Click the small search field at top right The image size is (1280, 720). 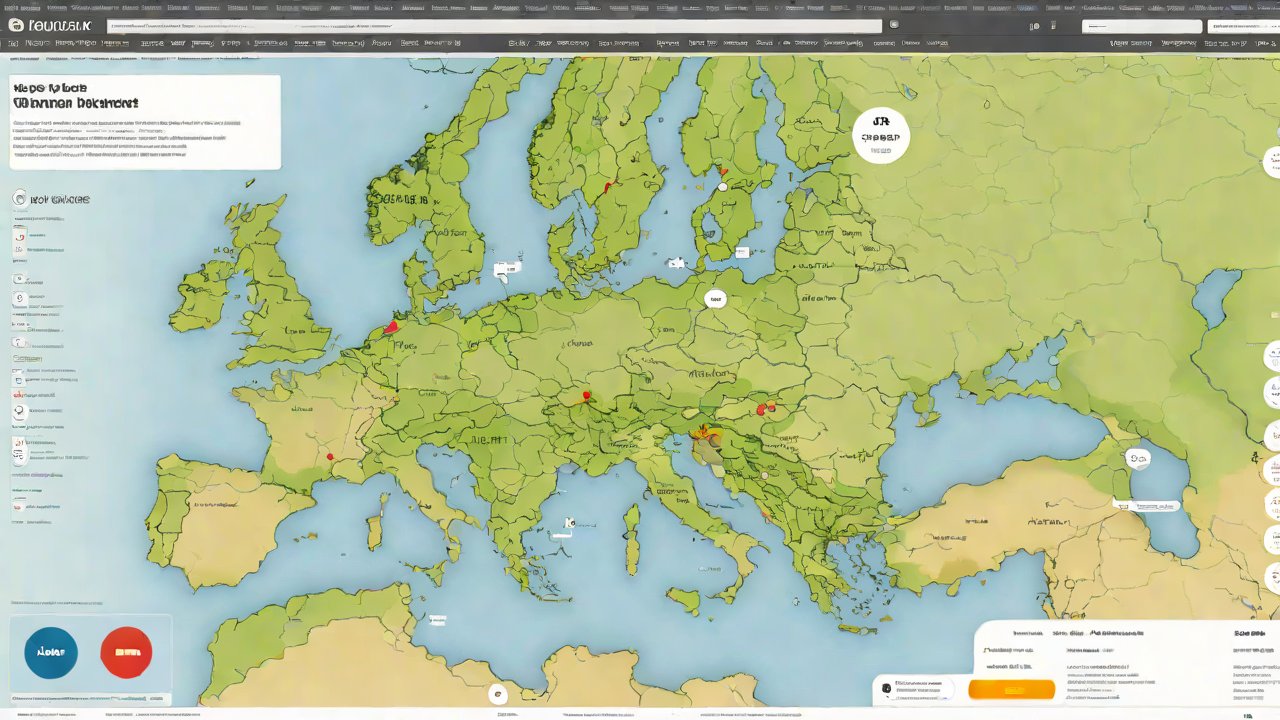(1138, 26)
